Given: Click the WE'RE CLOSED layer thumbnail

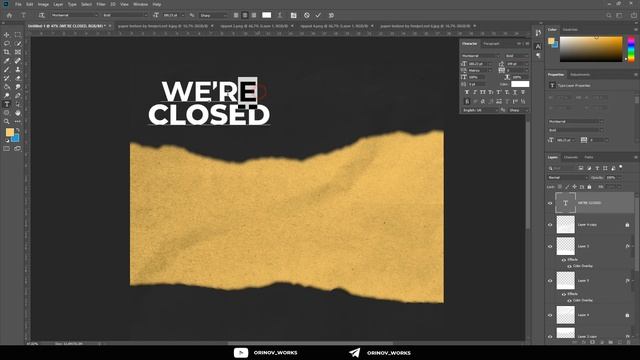Looking at the screenshot, I should pos(565,203).
